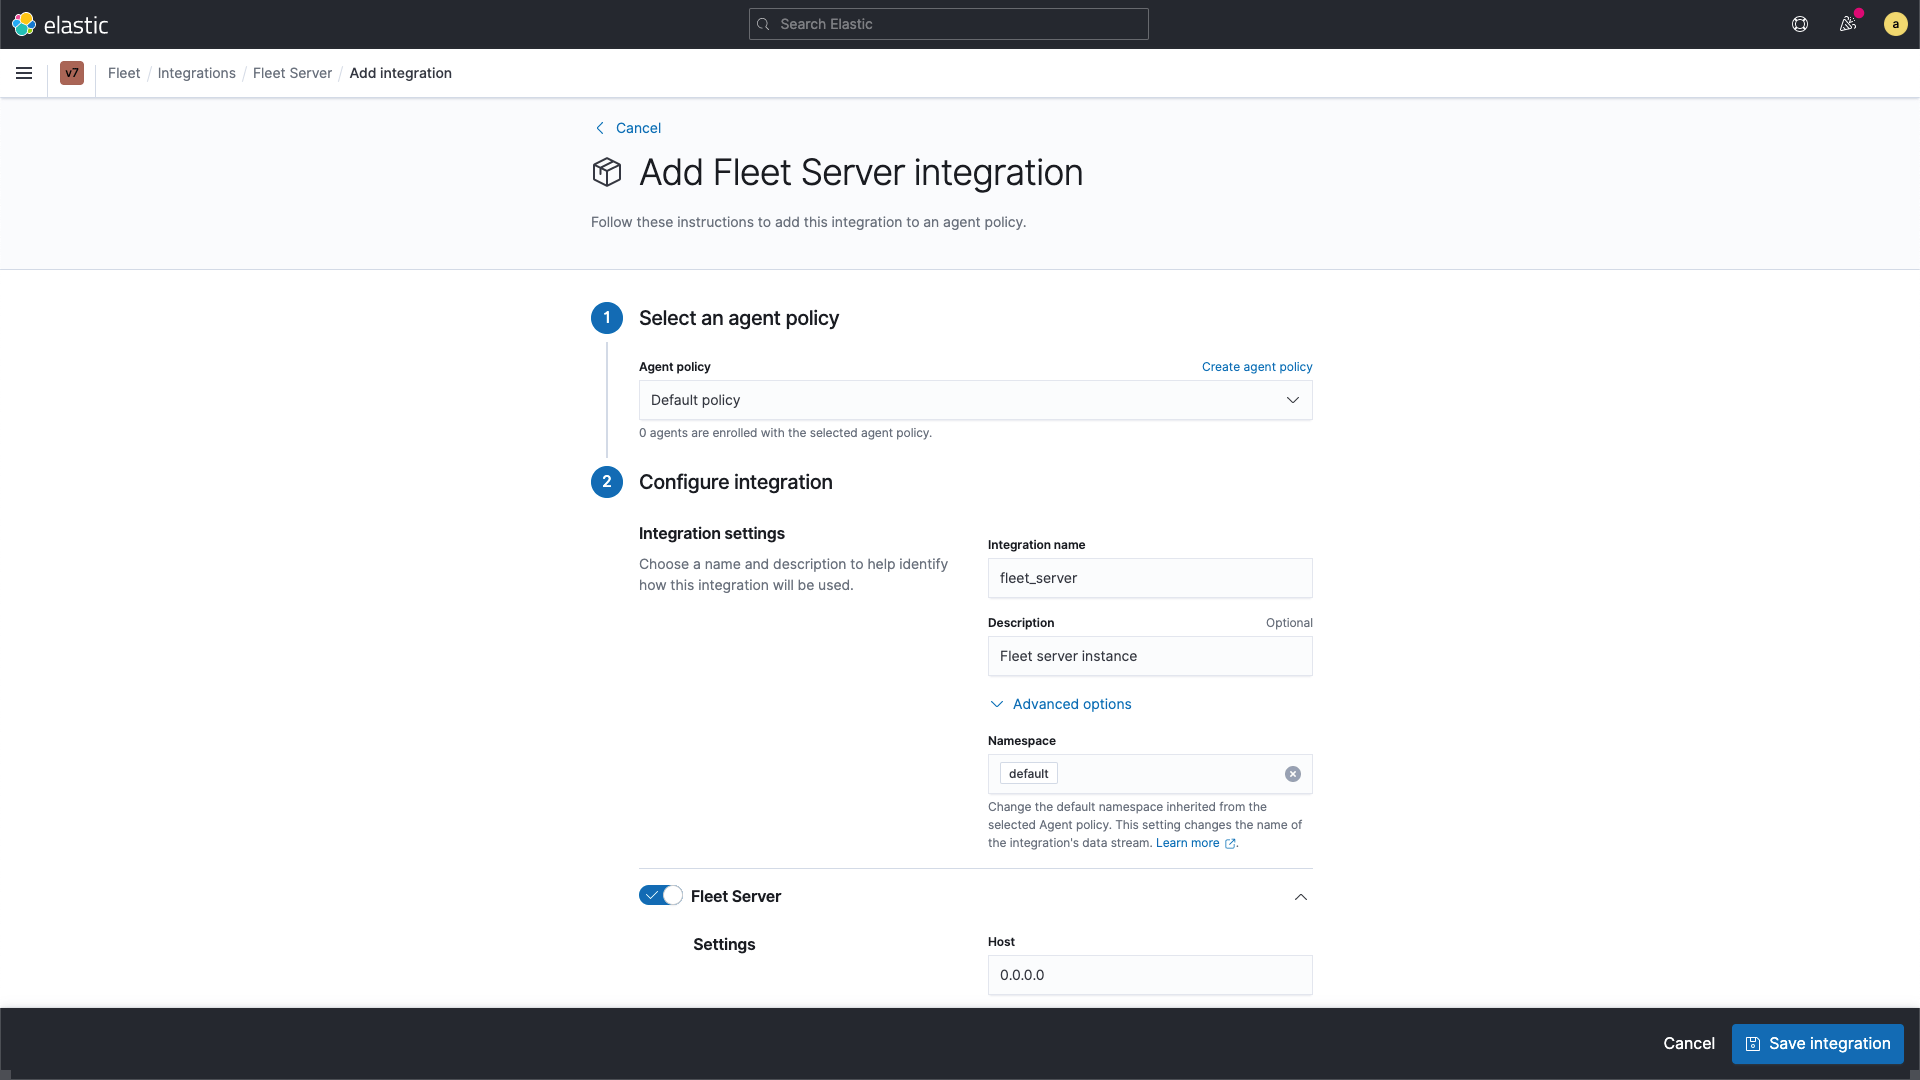Toggle the Fleet Server enabled switch

click(x=661, y=897)
